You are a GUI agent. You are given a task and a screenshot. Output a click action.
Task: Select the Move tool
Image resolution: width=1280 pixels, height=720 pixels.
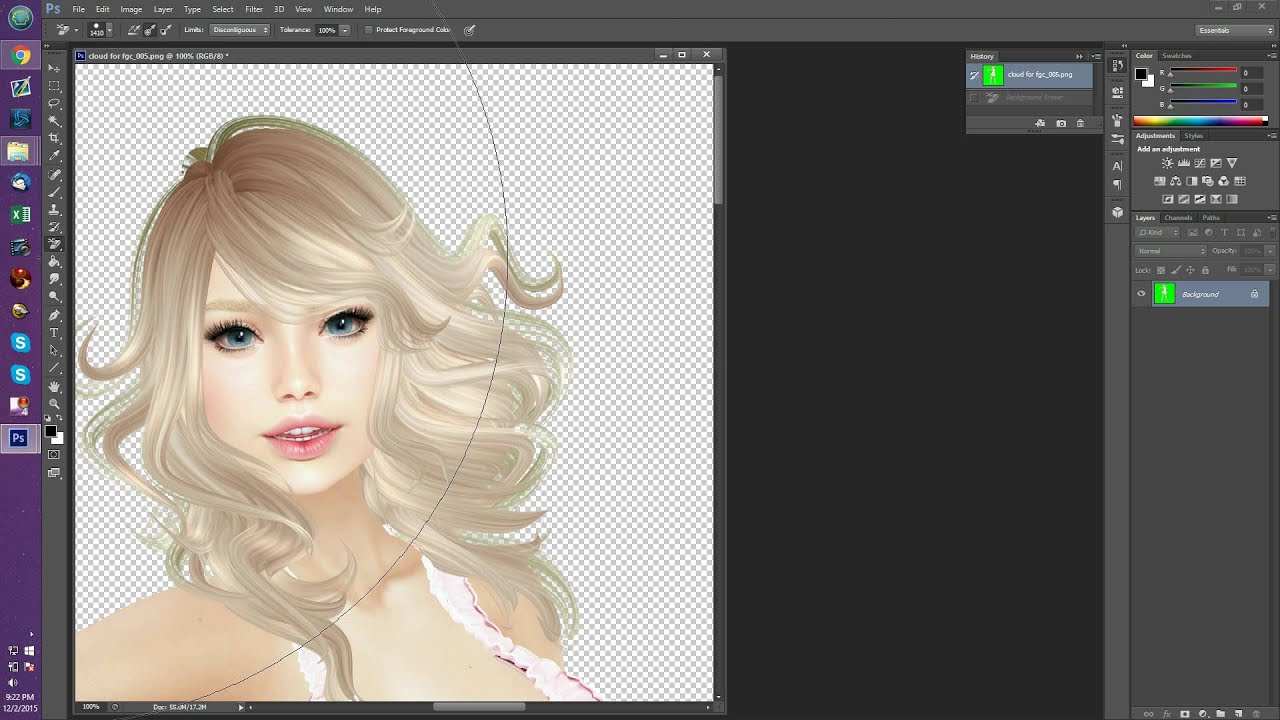[54, 68]
